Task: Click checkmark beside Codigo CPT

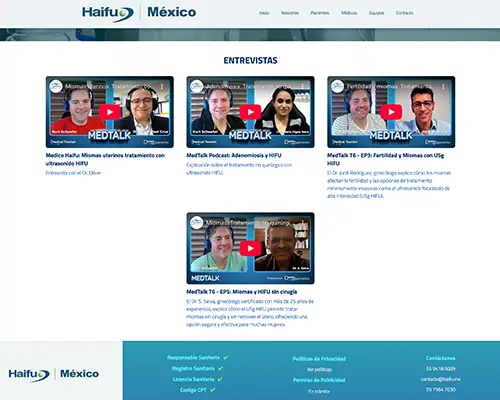Action: click(213, 390)
